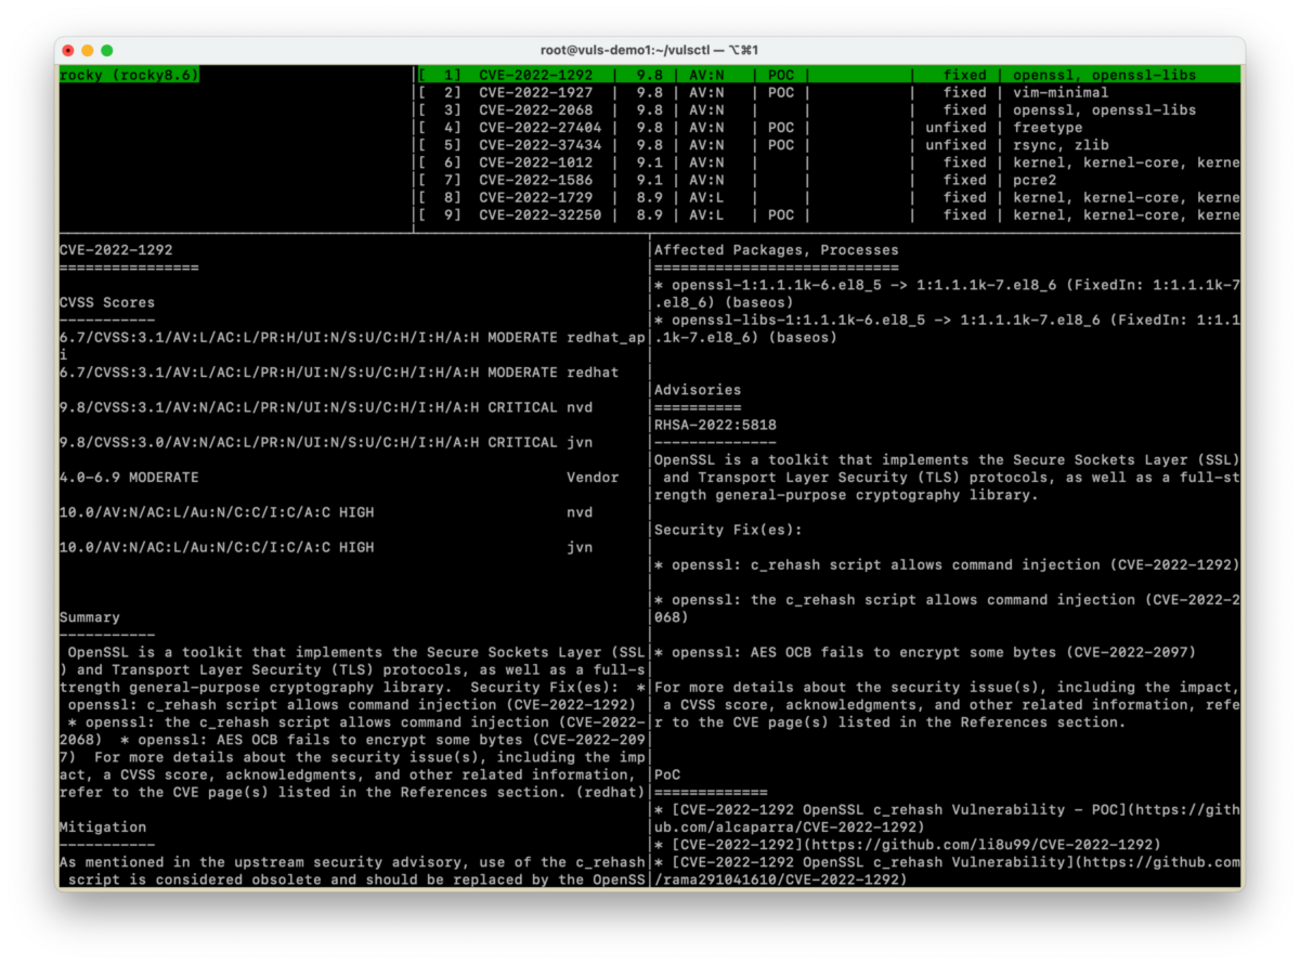Click the RHSA-2022:5818 advisory ID
The image size is (1300, 964).
pos(715,425)
